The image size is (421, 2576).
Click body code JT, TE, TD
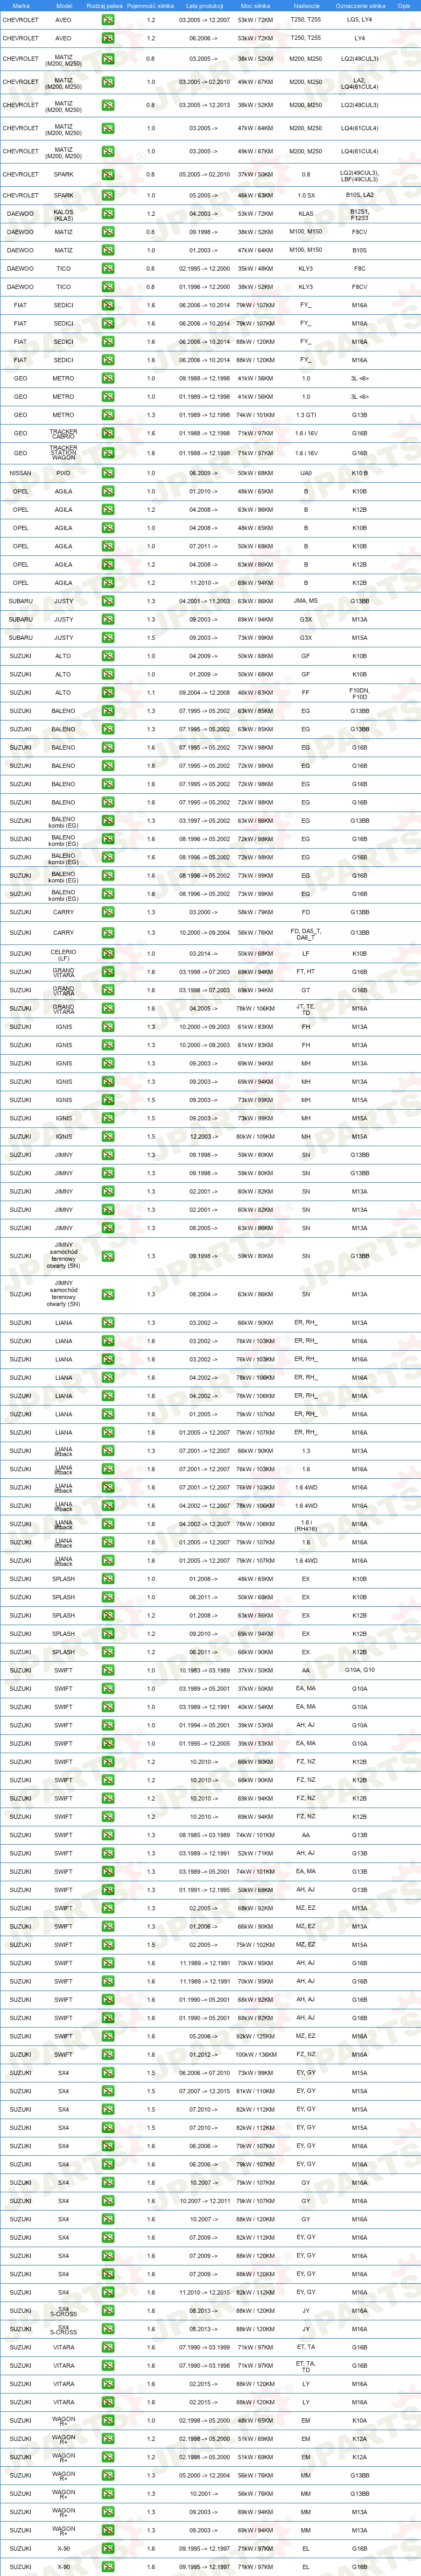306,1009
